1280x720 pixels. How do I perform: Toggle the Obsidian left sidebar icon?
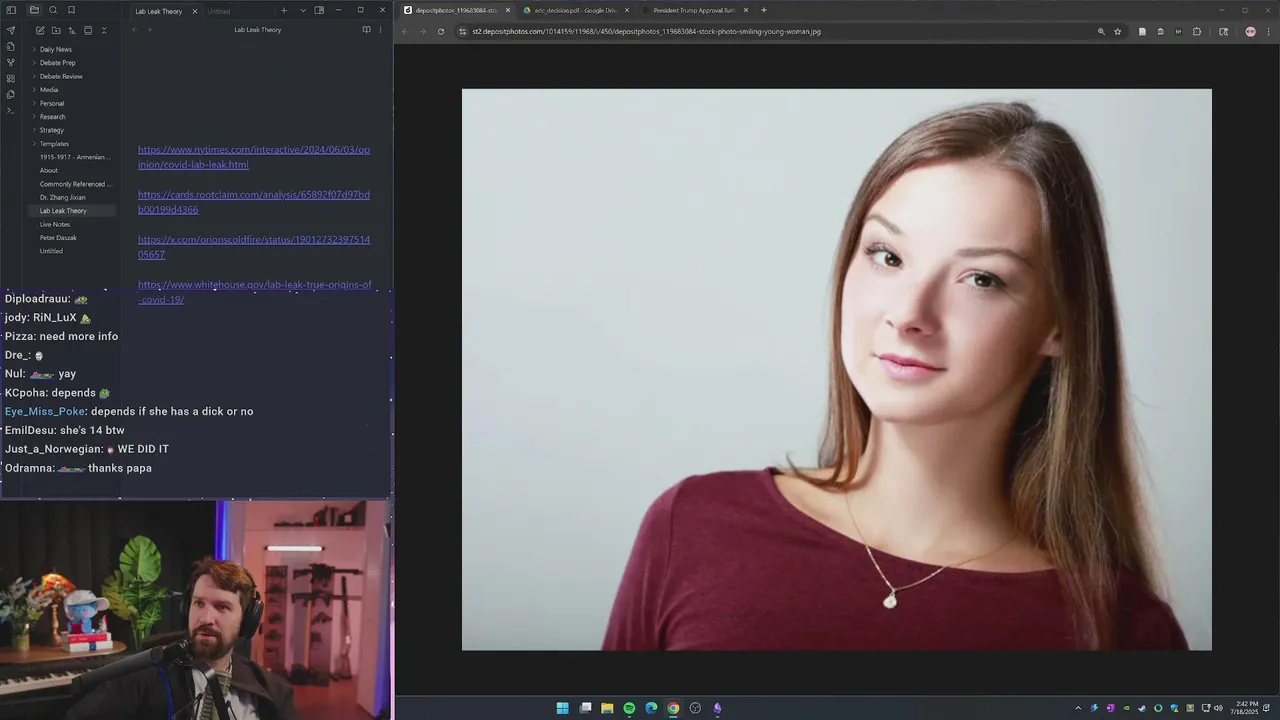click(x=11, y=10)
